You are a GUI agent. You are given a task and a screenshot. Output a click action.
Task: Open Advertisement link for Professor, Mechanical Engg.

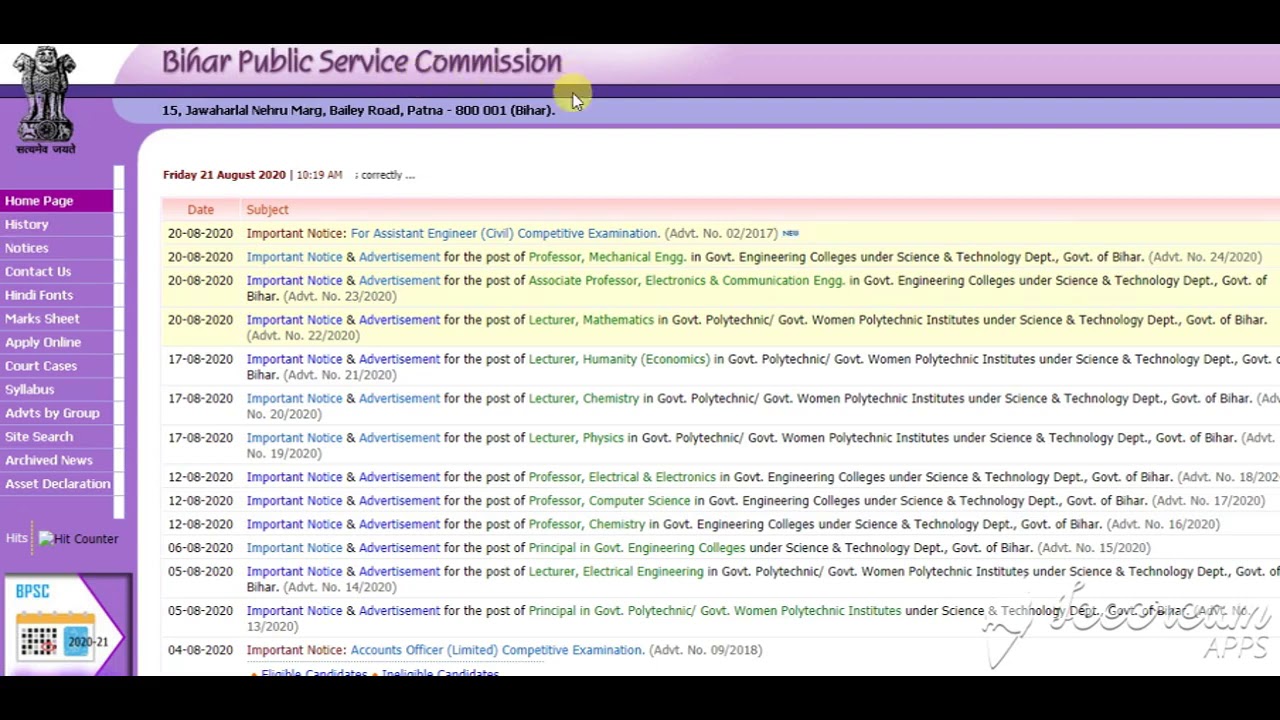click(399, 257)
